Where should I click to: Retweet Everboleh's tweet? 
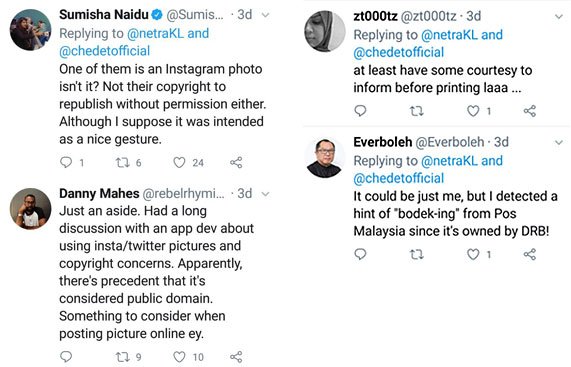coord(417,254)
